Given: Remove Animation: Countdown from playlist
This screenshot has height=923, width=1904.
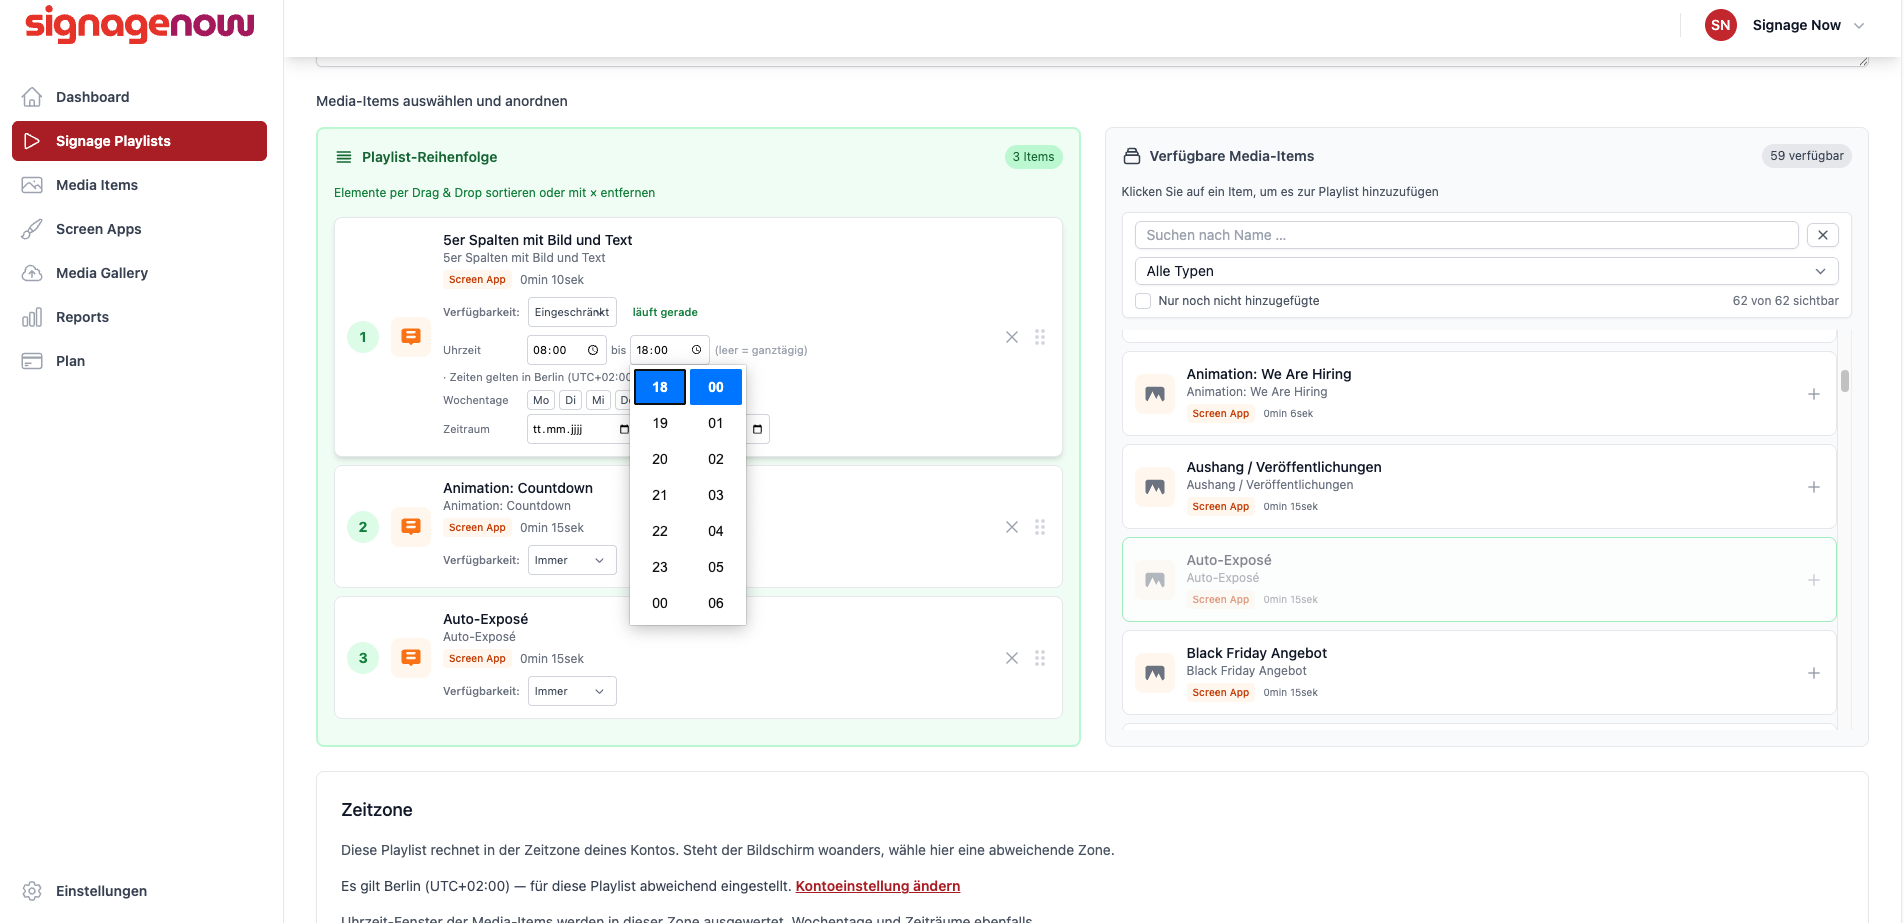Looking at the screenshot, I should tap(1012, 527).
